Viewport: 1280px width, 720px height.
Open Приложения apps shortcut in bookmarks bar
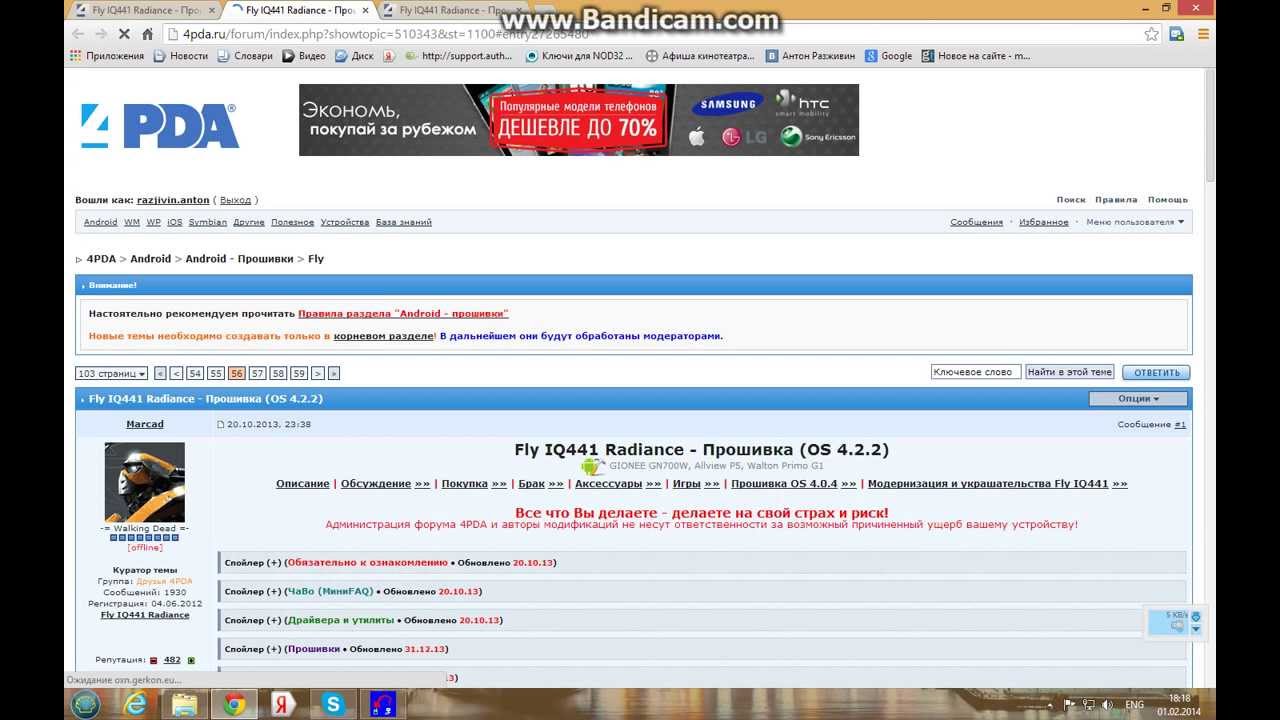click(x=107, y=56)
